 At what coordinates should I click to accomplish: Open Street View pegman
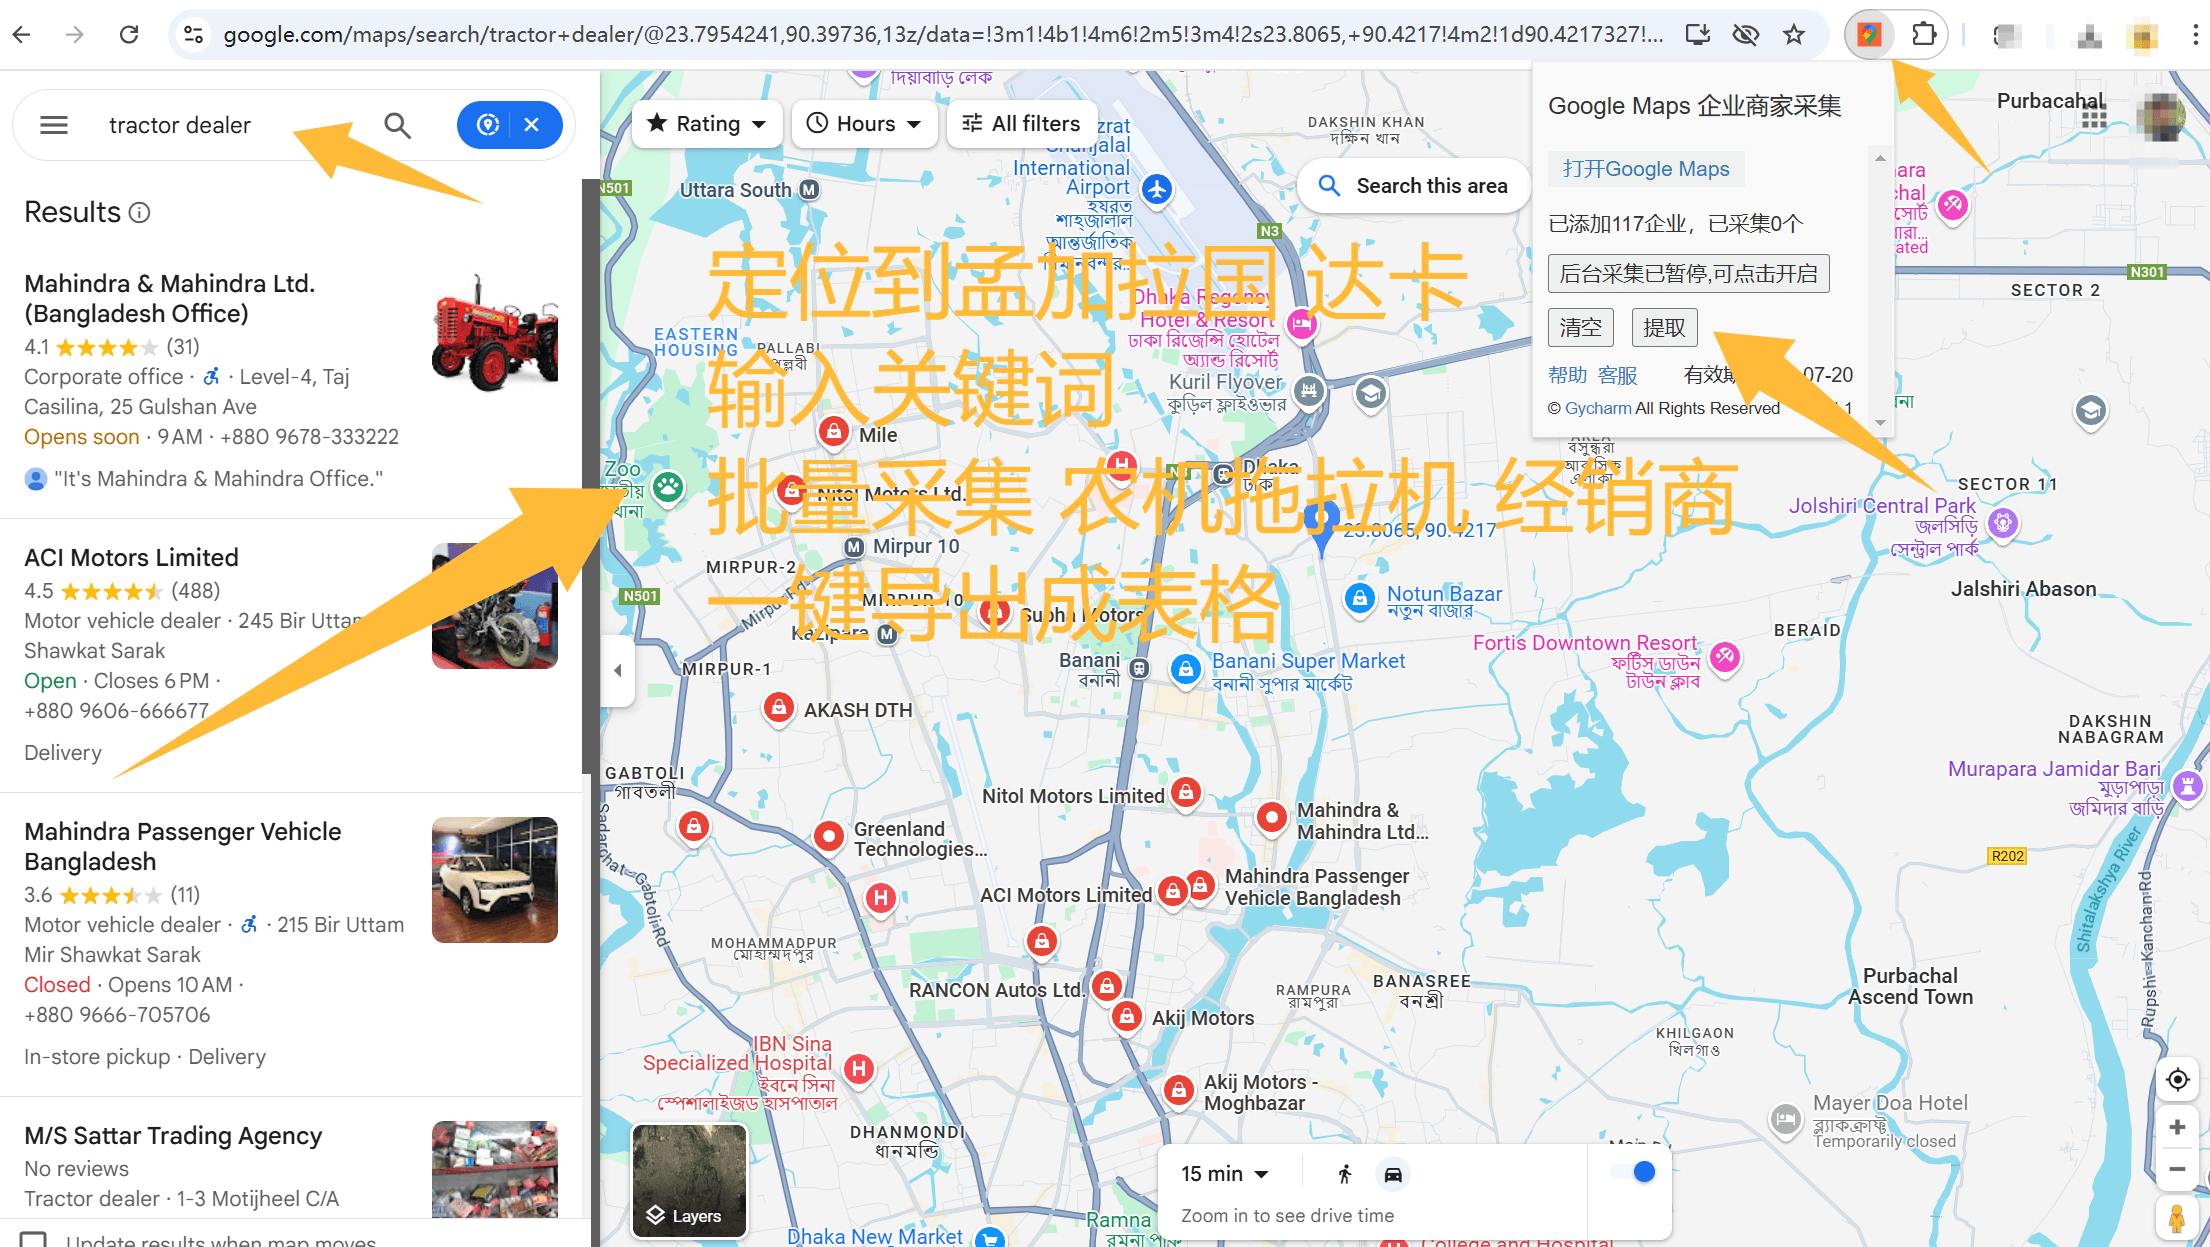tap(2177, 1219)
